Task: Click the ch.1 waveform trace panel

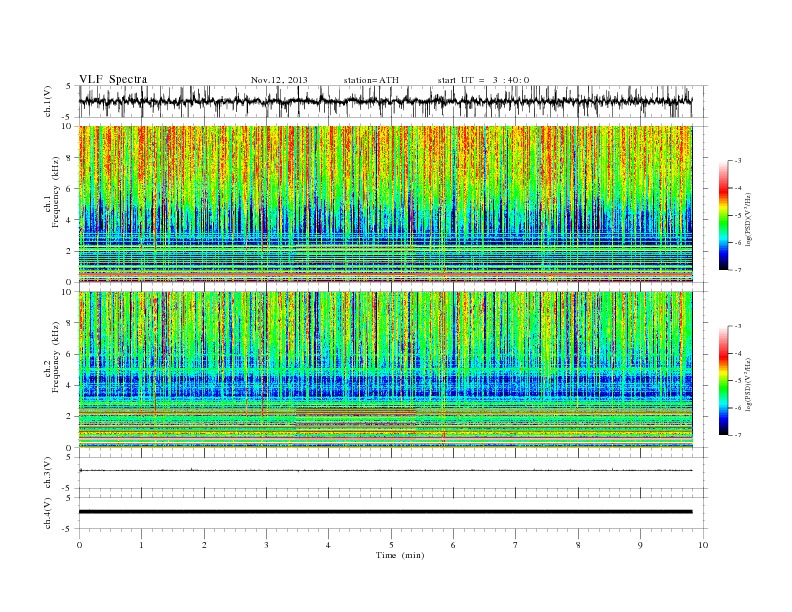Action: point(393,101)
